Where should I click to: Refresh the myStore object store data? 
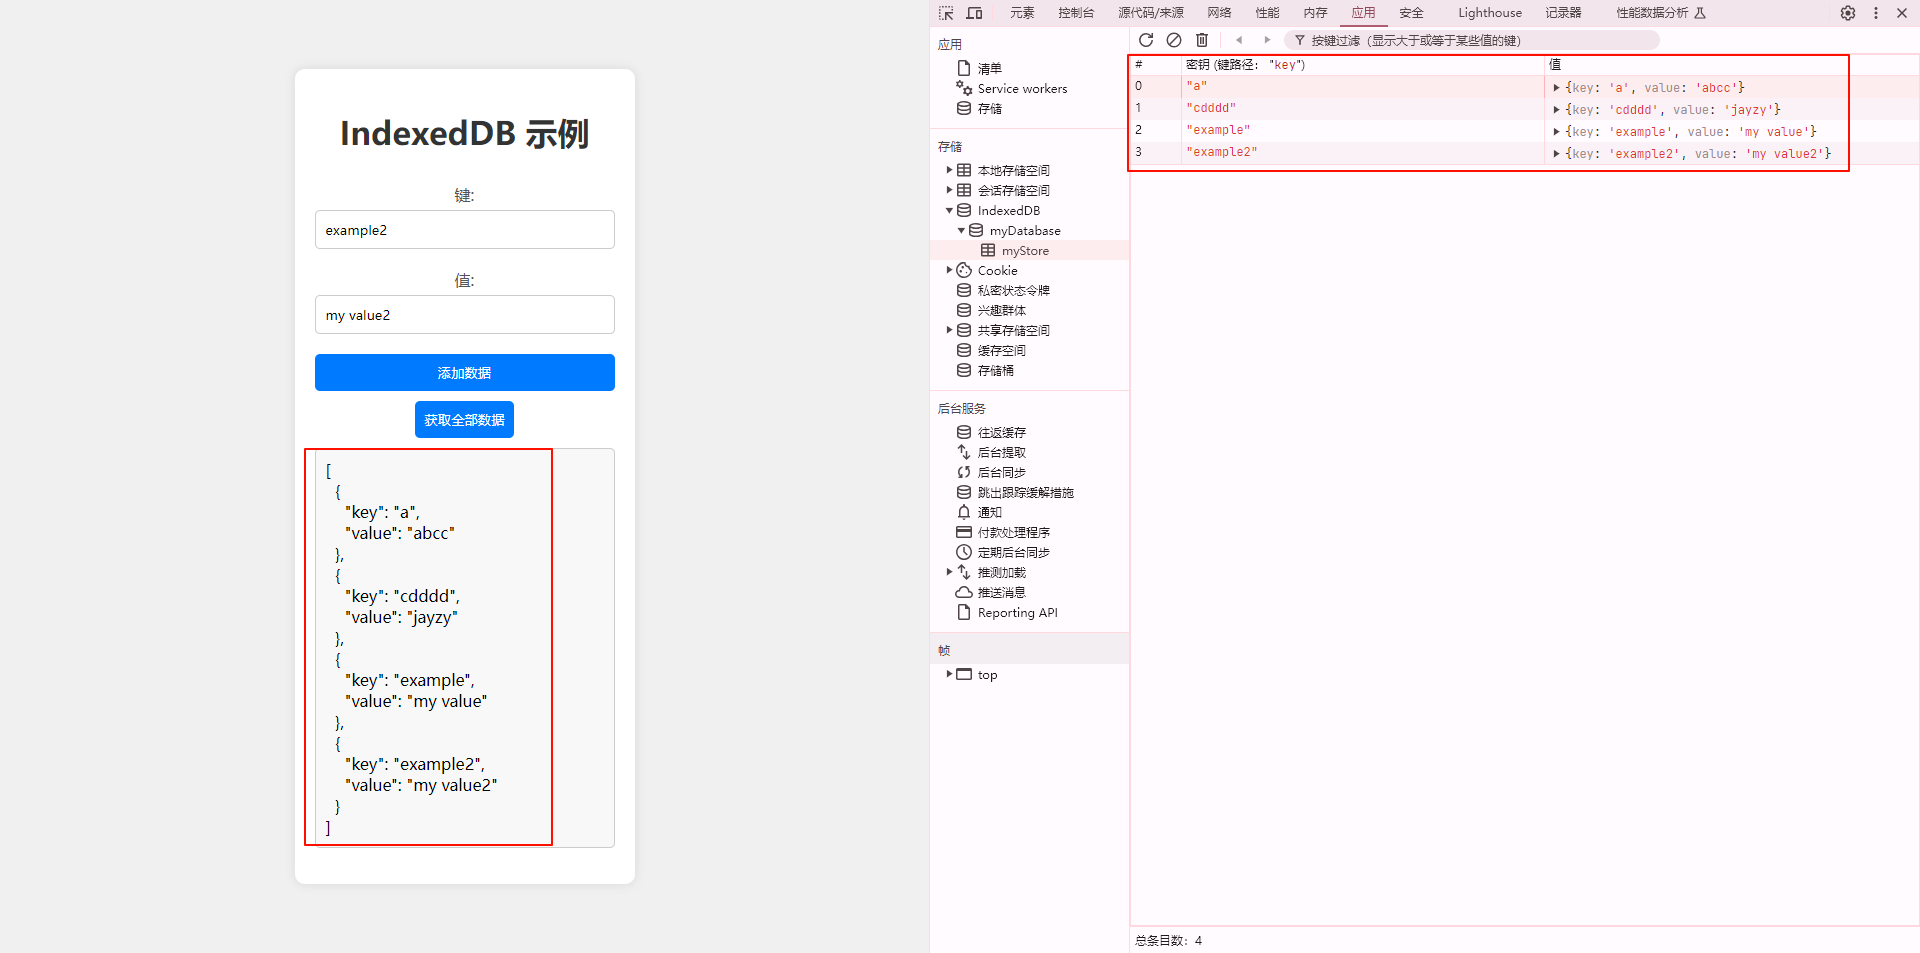[1147, 40]
